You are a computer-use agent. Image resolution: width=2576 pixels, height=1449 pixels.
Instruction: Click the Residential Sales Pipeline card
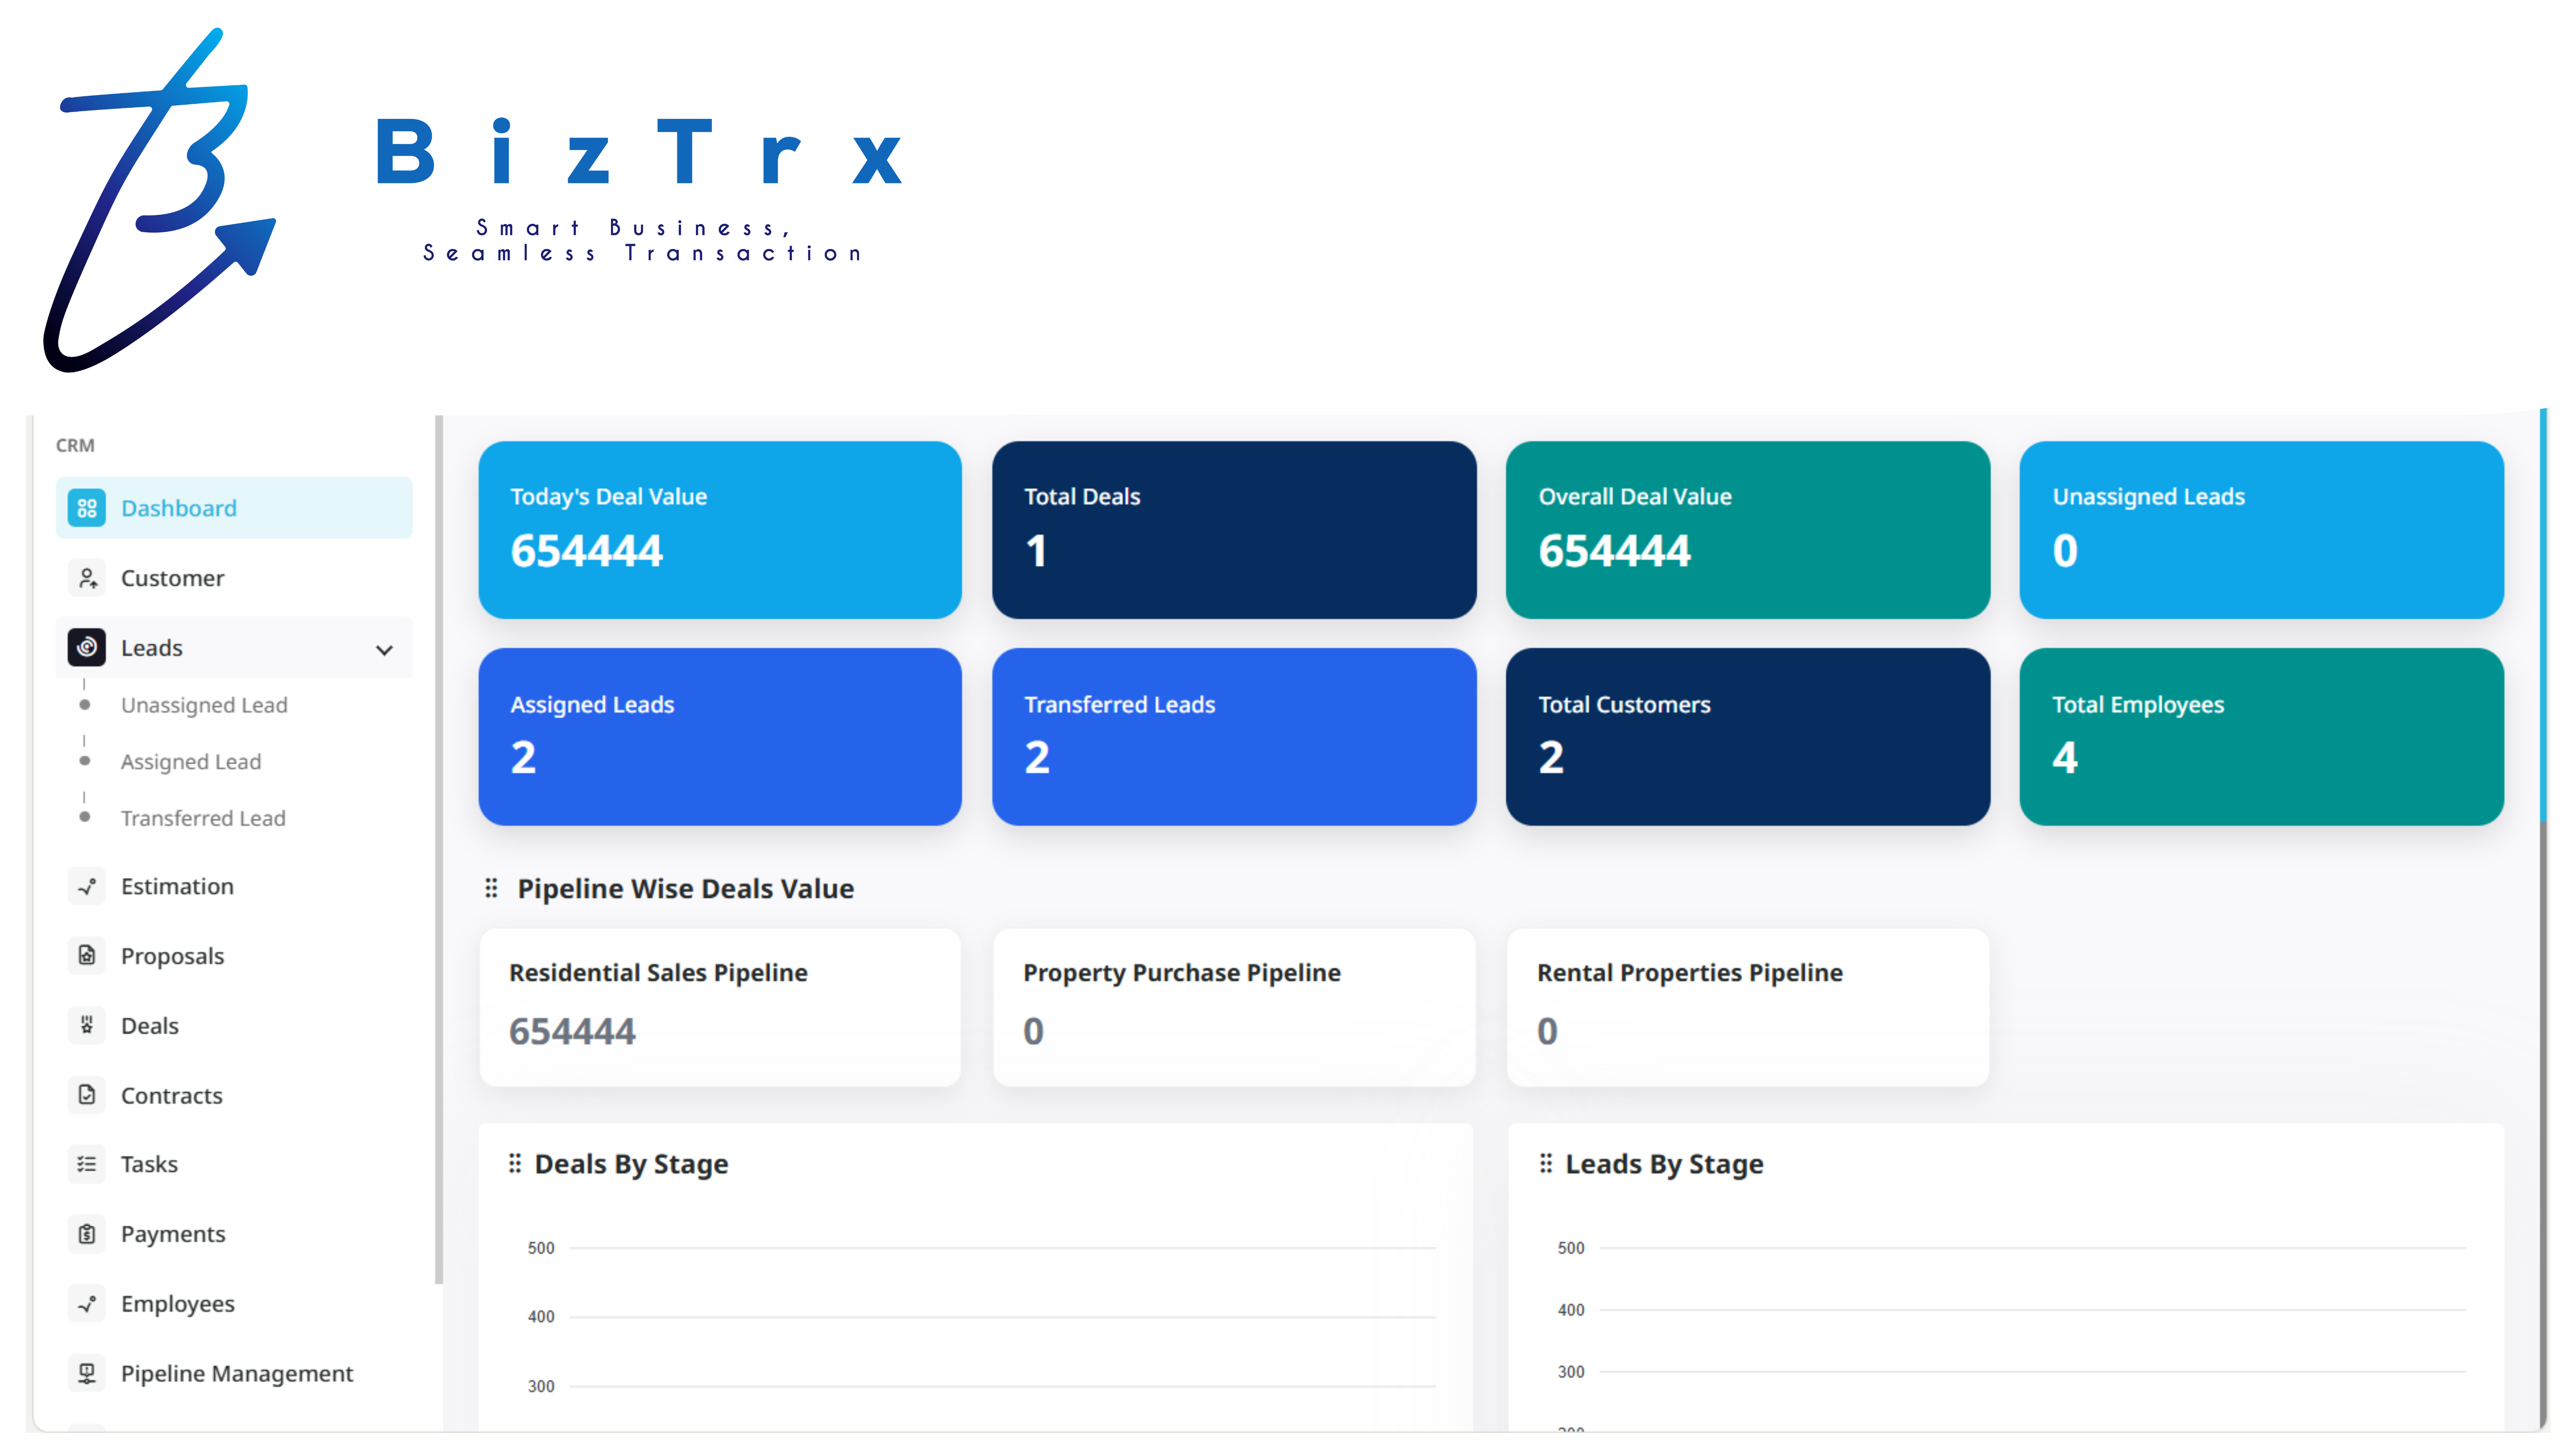tap(720, 1007)
